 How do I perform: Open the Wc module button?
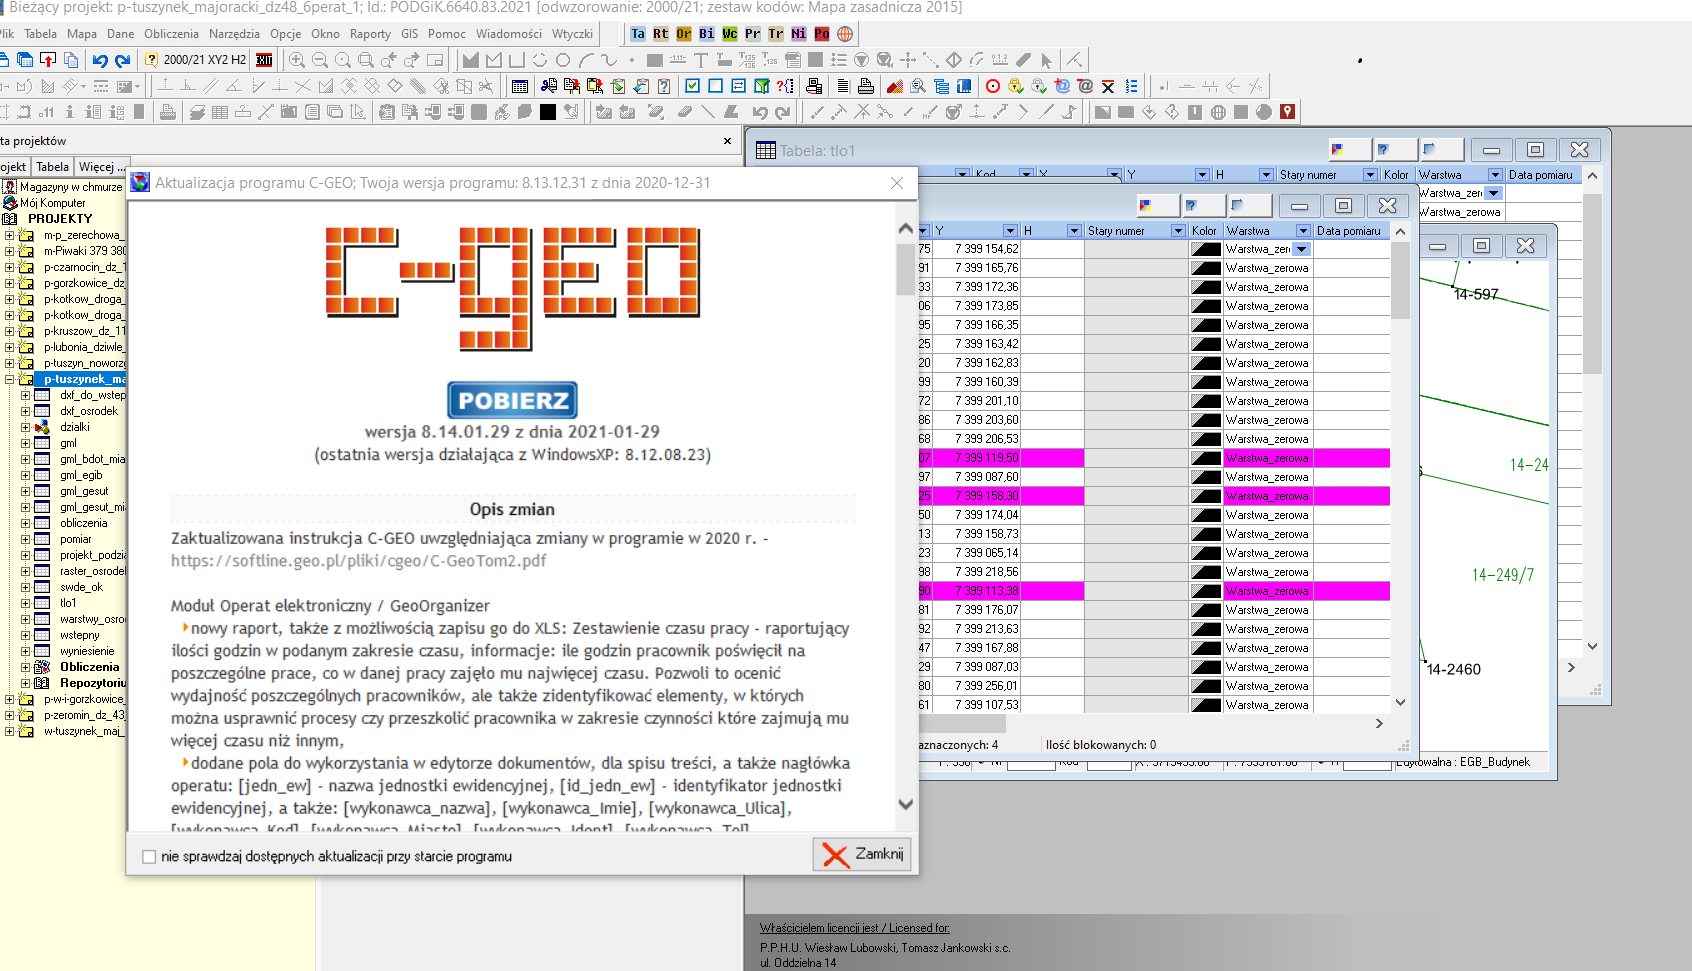click(730, 34)
